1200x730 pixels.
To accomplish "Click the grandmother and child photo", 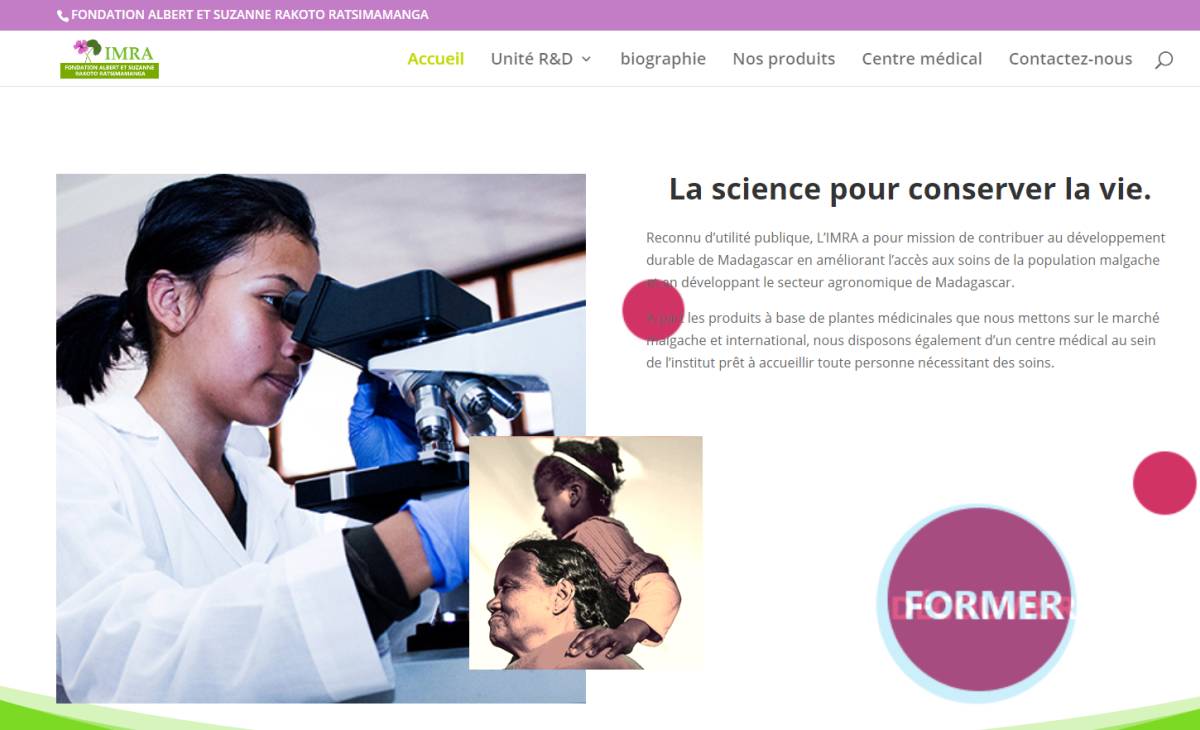I will [586, 553].
